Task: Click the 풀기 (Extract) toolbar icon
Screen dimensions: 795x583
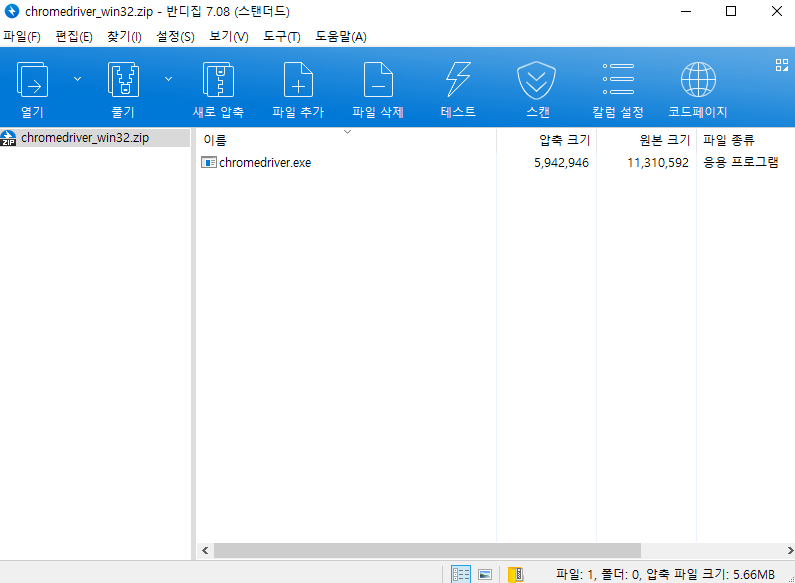Action: [x=123, y=80]
